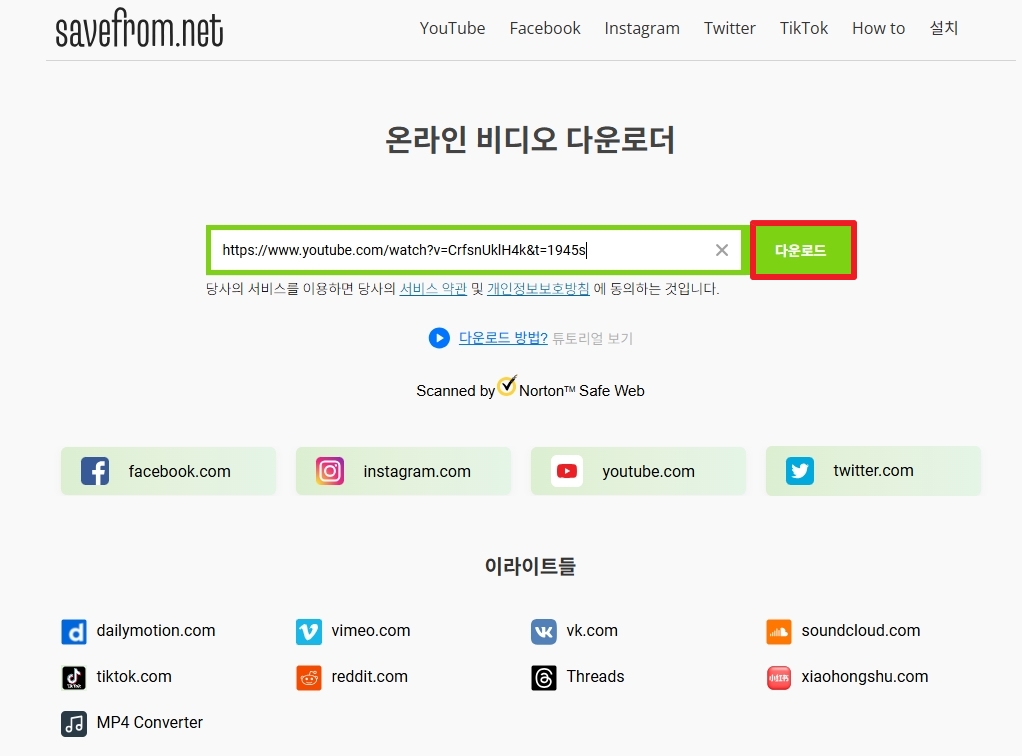This screenshot has width=1022, height=756.
Task: Open the TikTok nav menu item
Action: tap(804, 28)
